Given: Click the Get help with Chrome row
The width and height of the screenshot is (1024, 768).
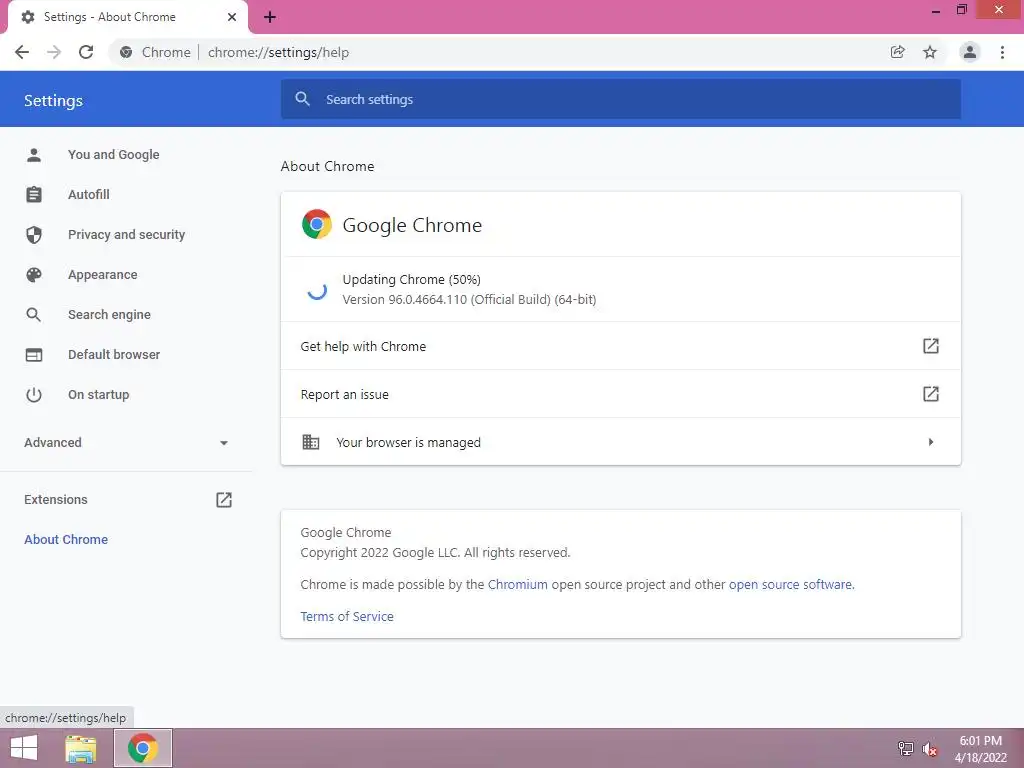Looking at the screenshot, I should pos(620,346).
